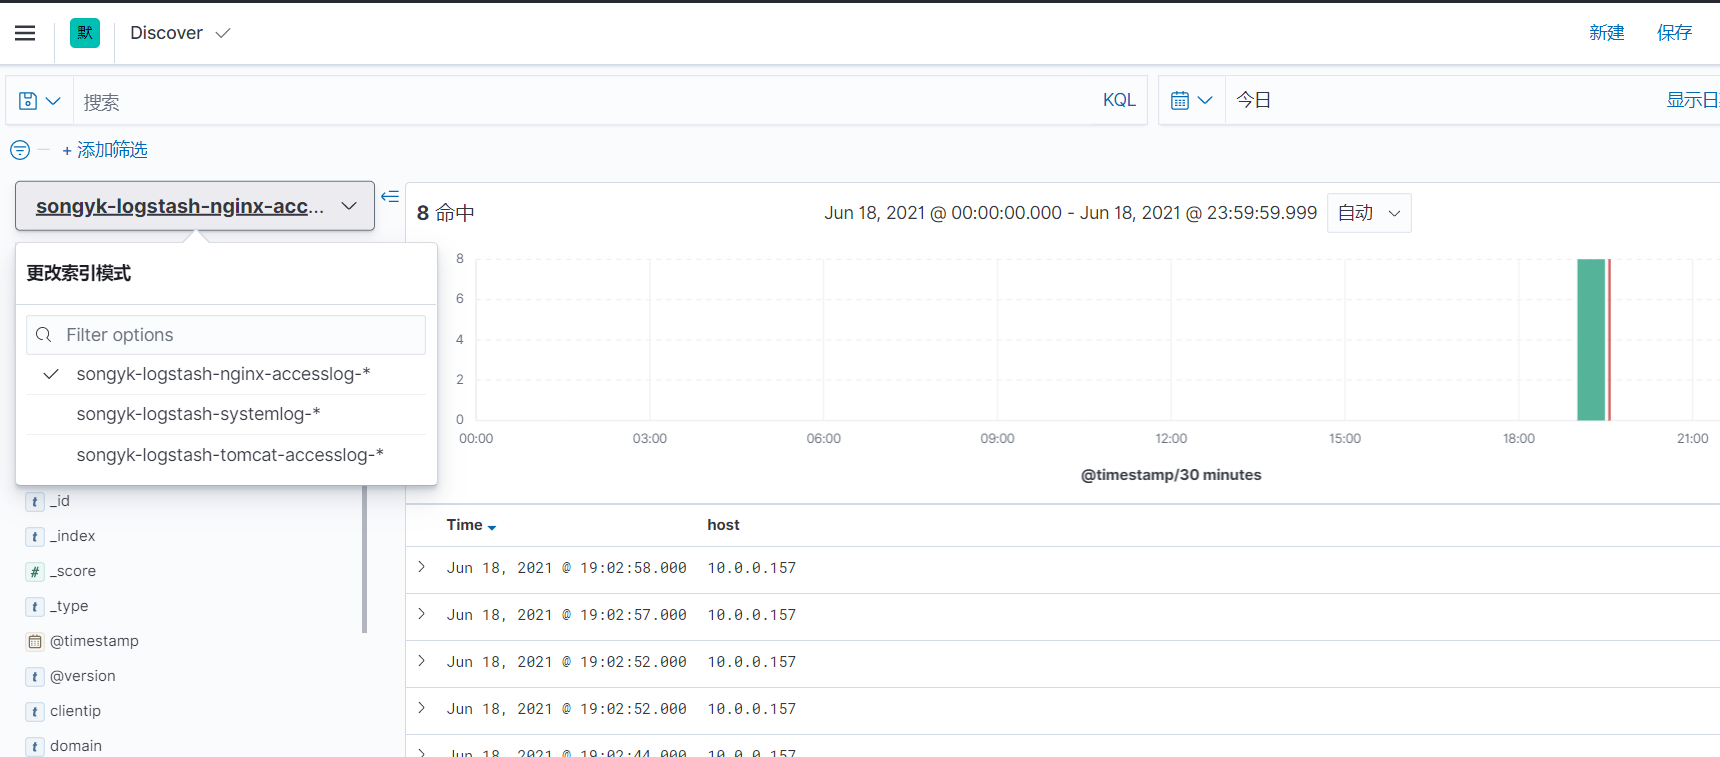Image resolution: width=1720 pixels, height=757 pixels.
Task: Select the @timestamp field name
Action: tap(94, 641)
